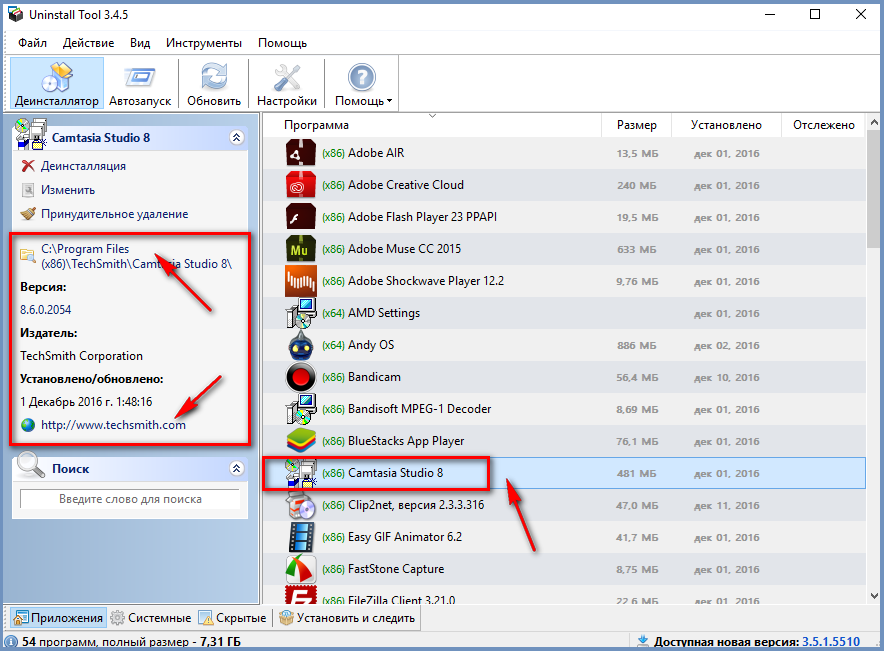The height and width of the screenshot is (651, 884).
Task: Open the Camtasia Studio 8 install folder path
Action: 136,256
